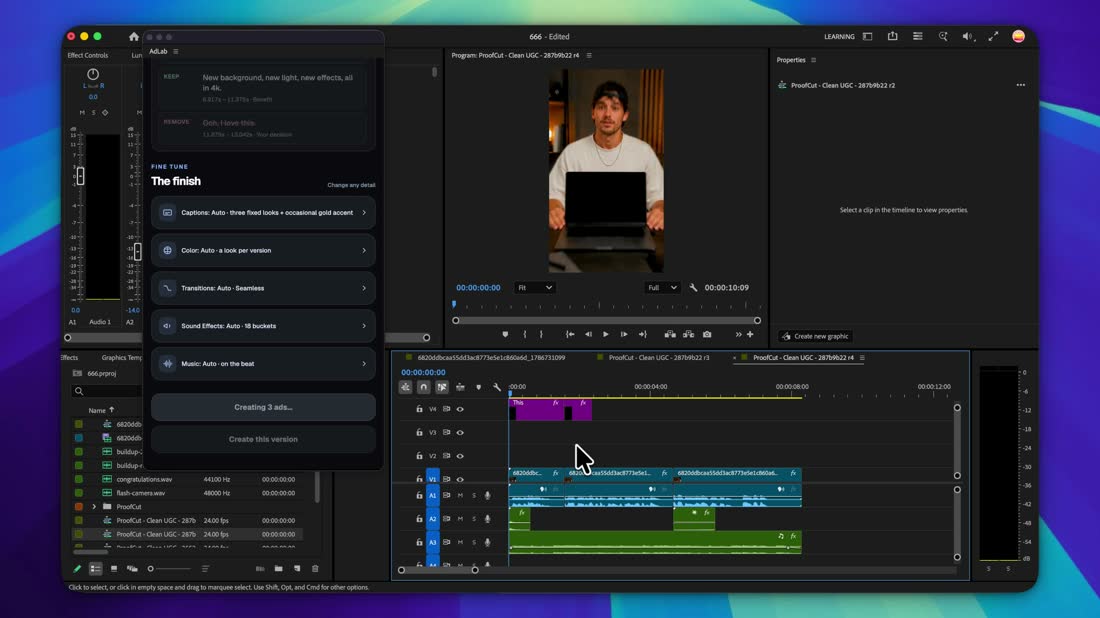The image size is (1100, 618).
Task: Mute audio track A1
Action: pos(460,495)
